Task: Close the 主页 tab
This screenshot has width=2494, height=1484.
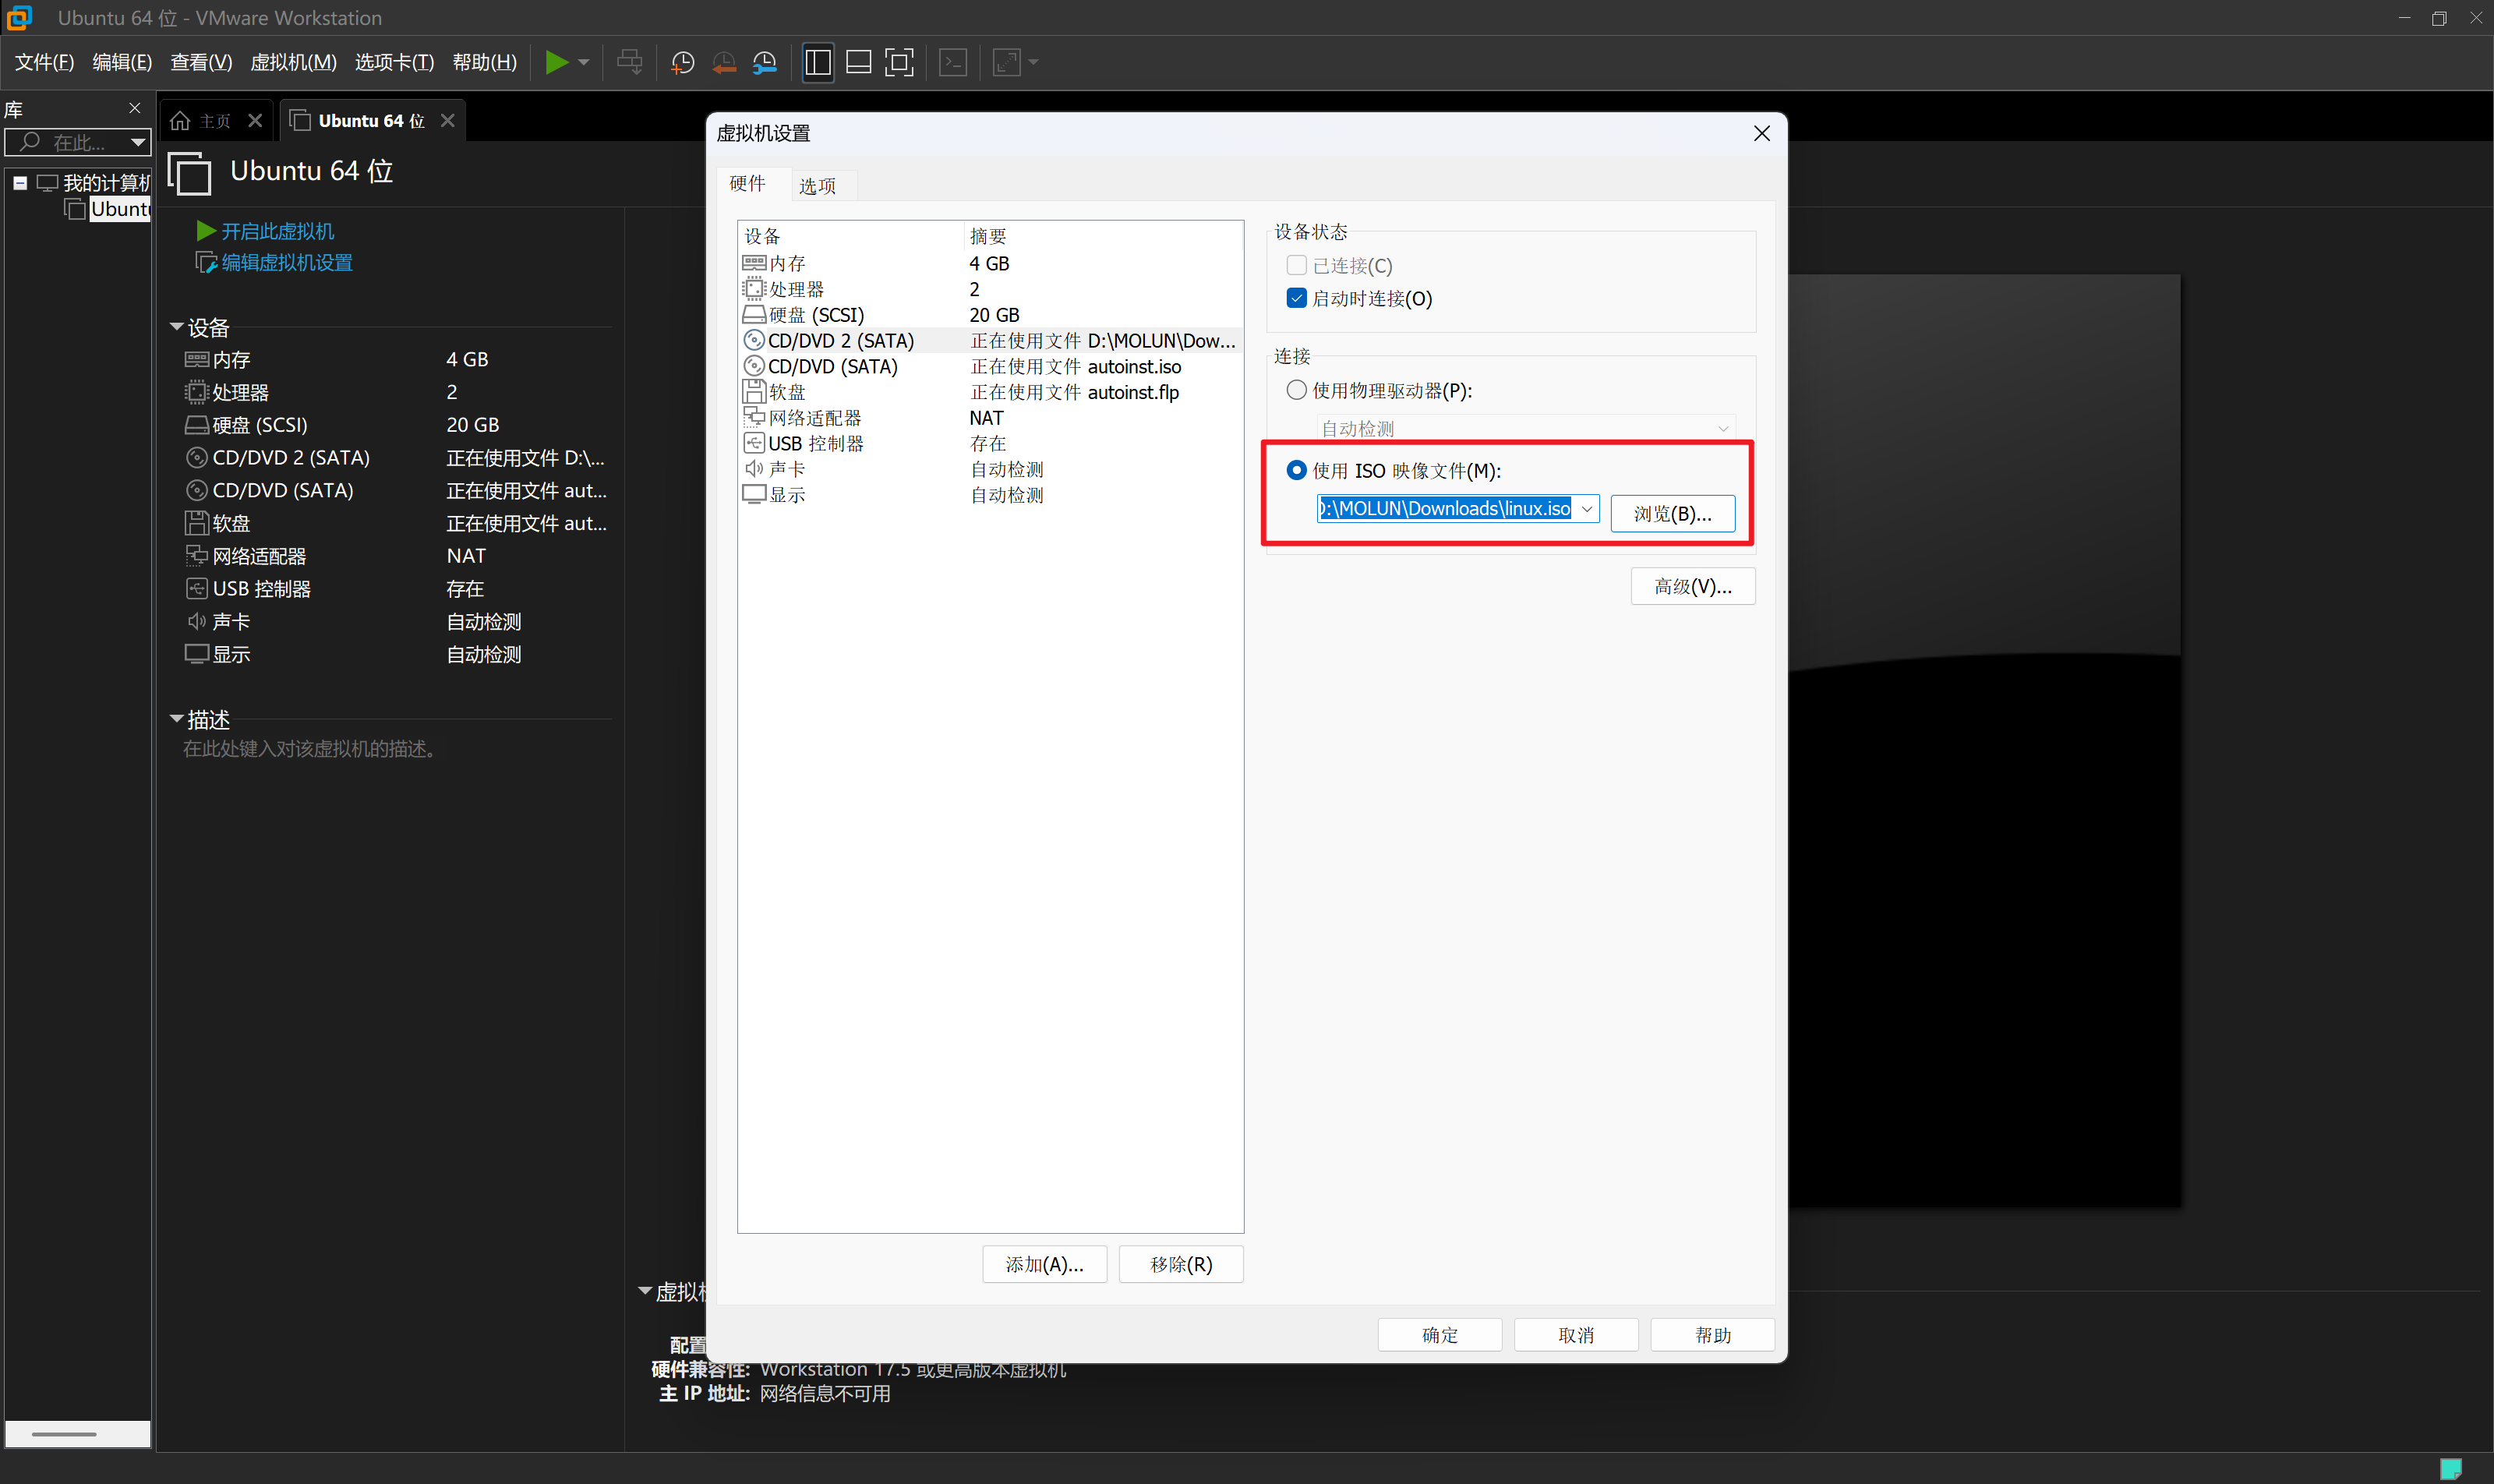Action: coord(255,121)
